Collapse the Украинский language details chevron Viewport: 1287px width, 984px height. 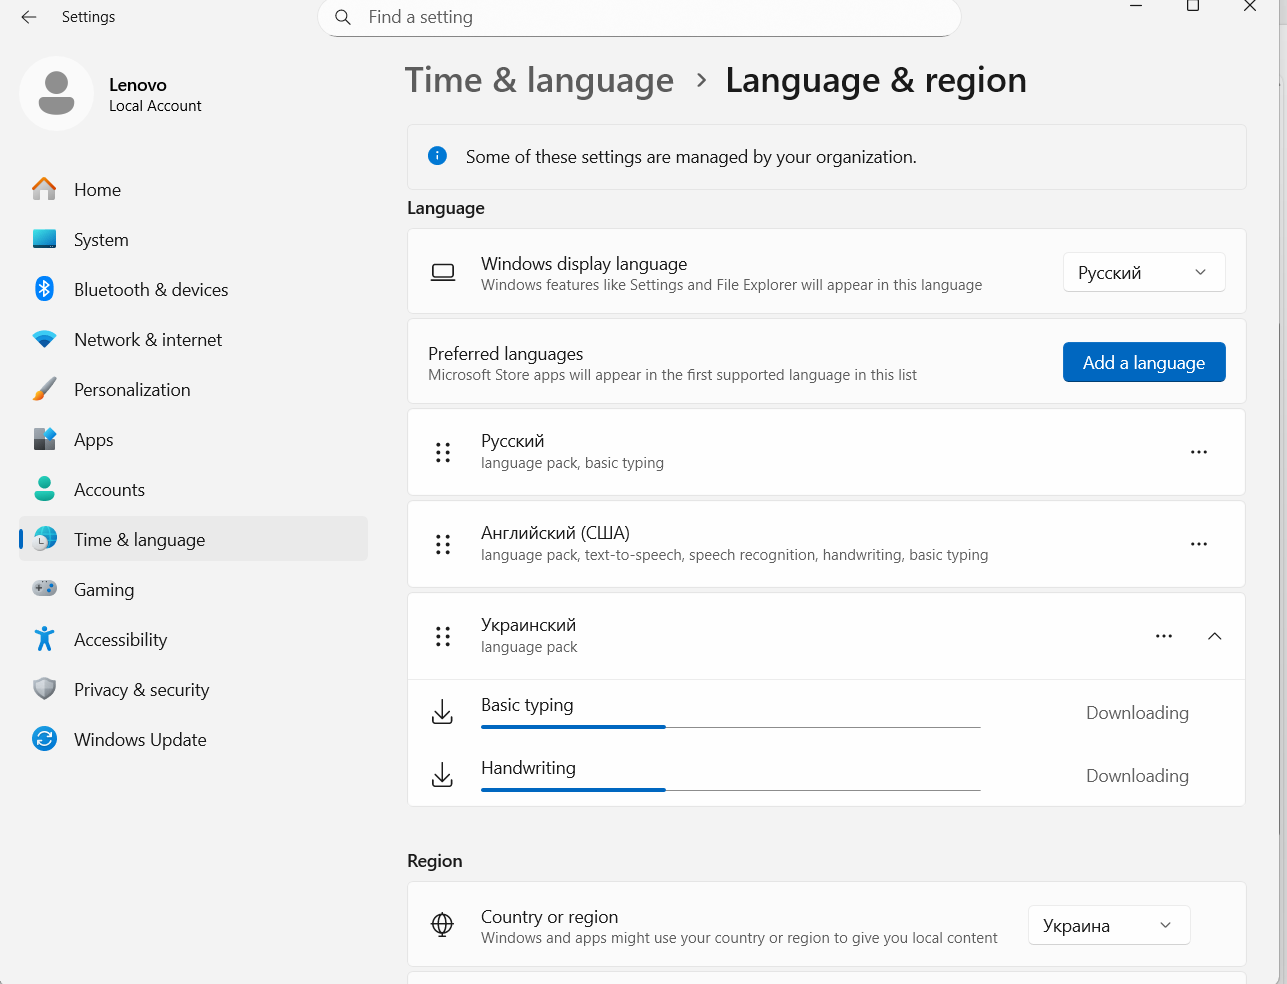click(1215, 636)
